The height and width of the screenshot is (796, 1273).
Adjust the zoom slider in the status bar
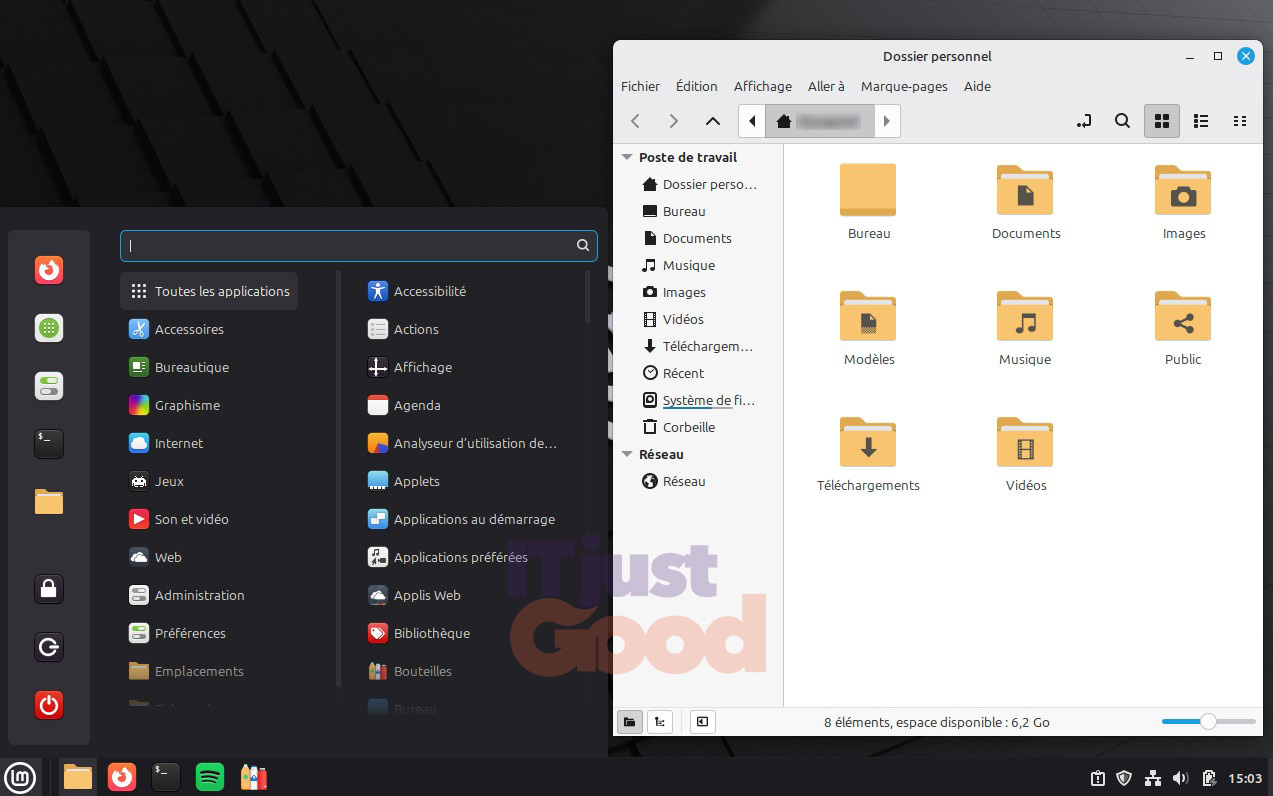(x=1207, y=721)
